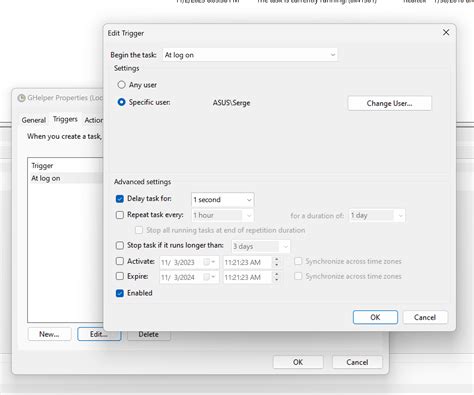Toggle the Delay task for checkbox
The height and width of the screenshot is (395, 474).
[120, 199]
